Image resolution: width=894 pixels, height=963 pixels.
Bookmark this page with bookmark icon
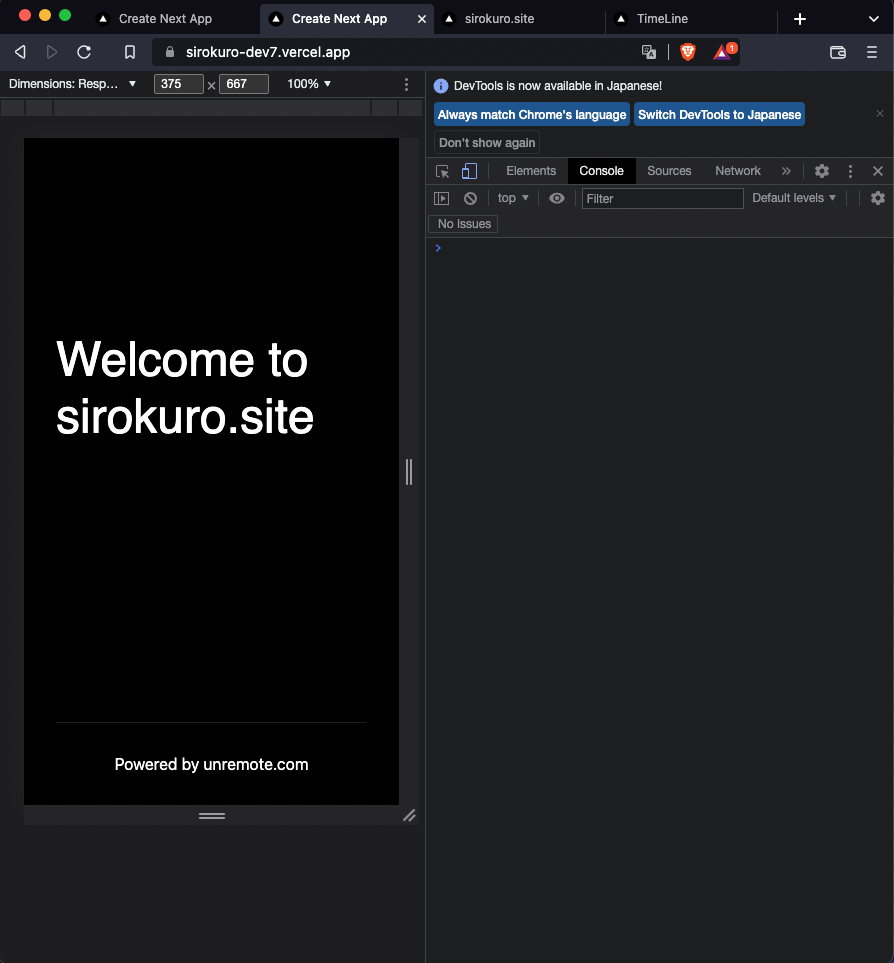(x=130, y=52)
